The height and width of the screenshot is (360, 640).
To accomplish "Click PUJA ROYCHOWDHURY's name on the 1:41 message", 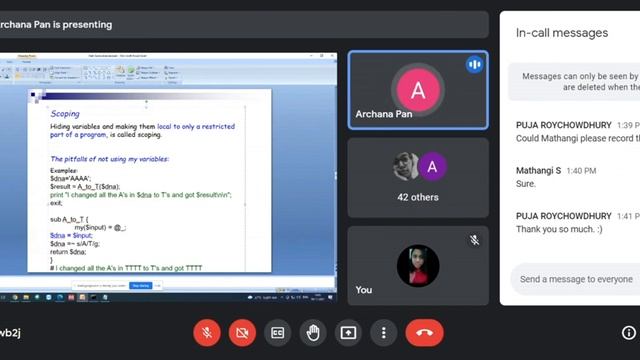I will point(564,216).
